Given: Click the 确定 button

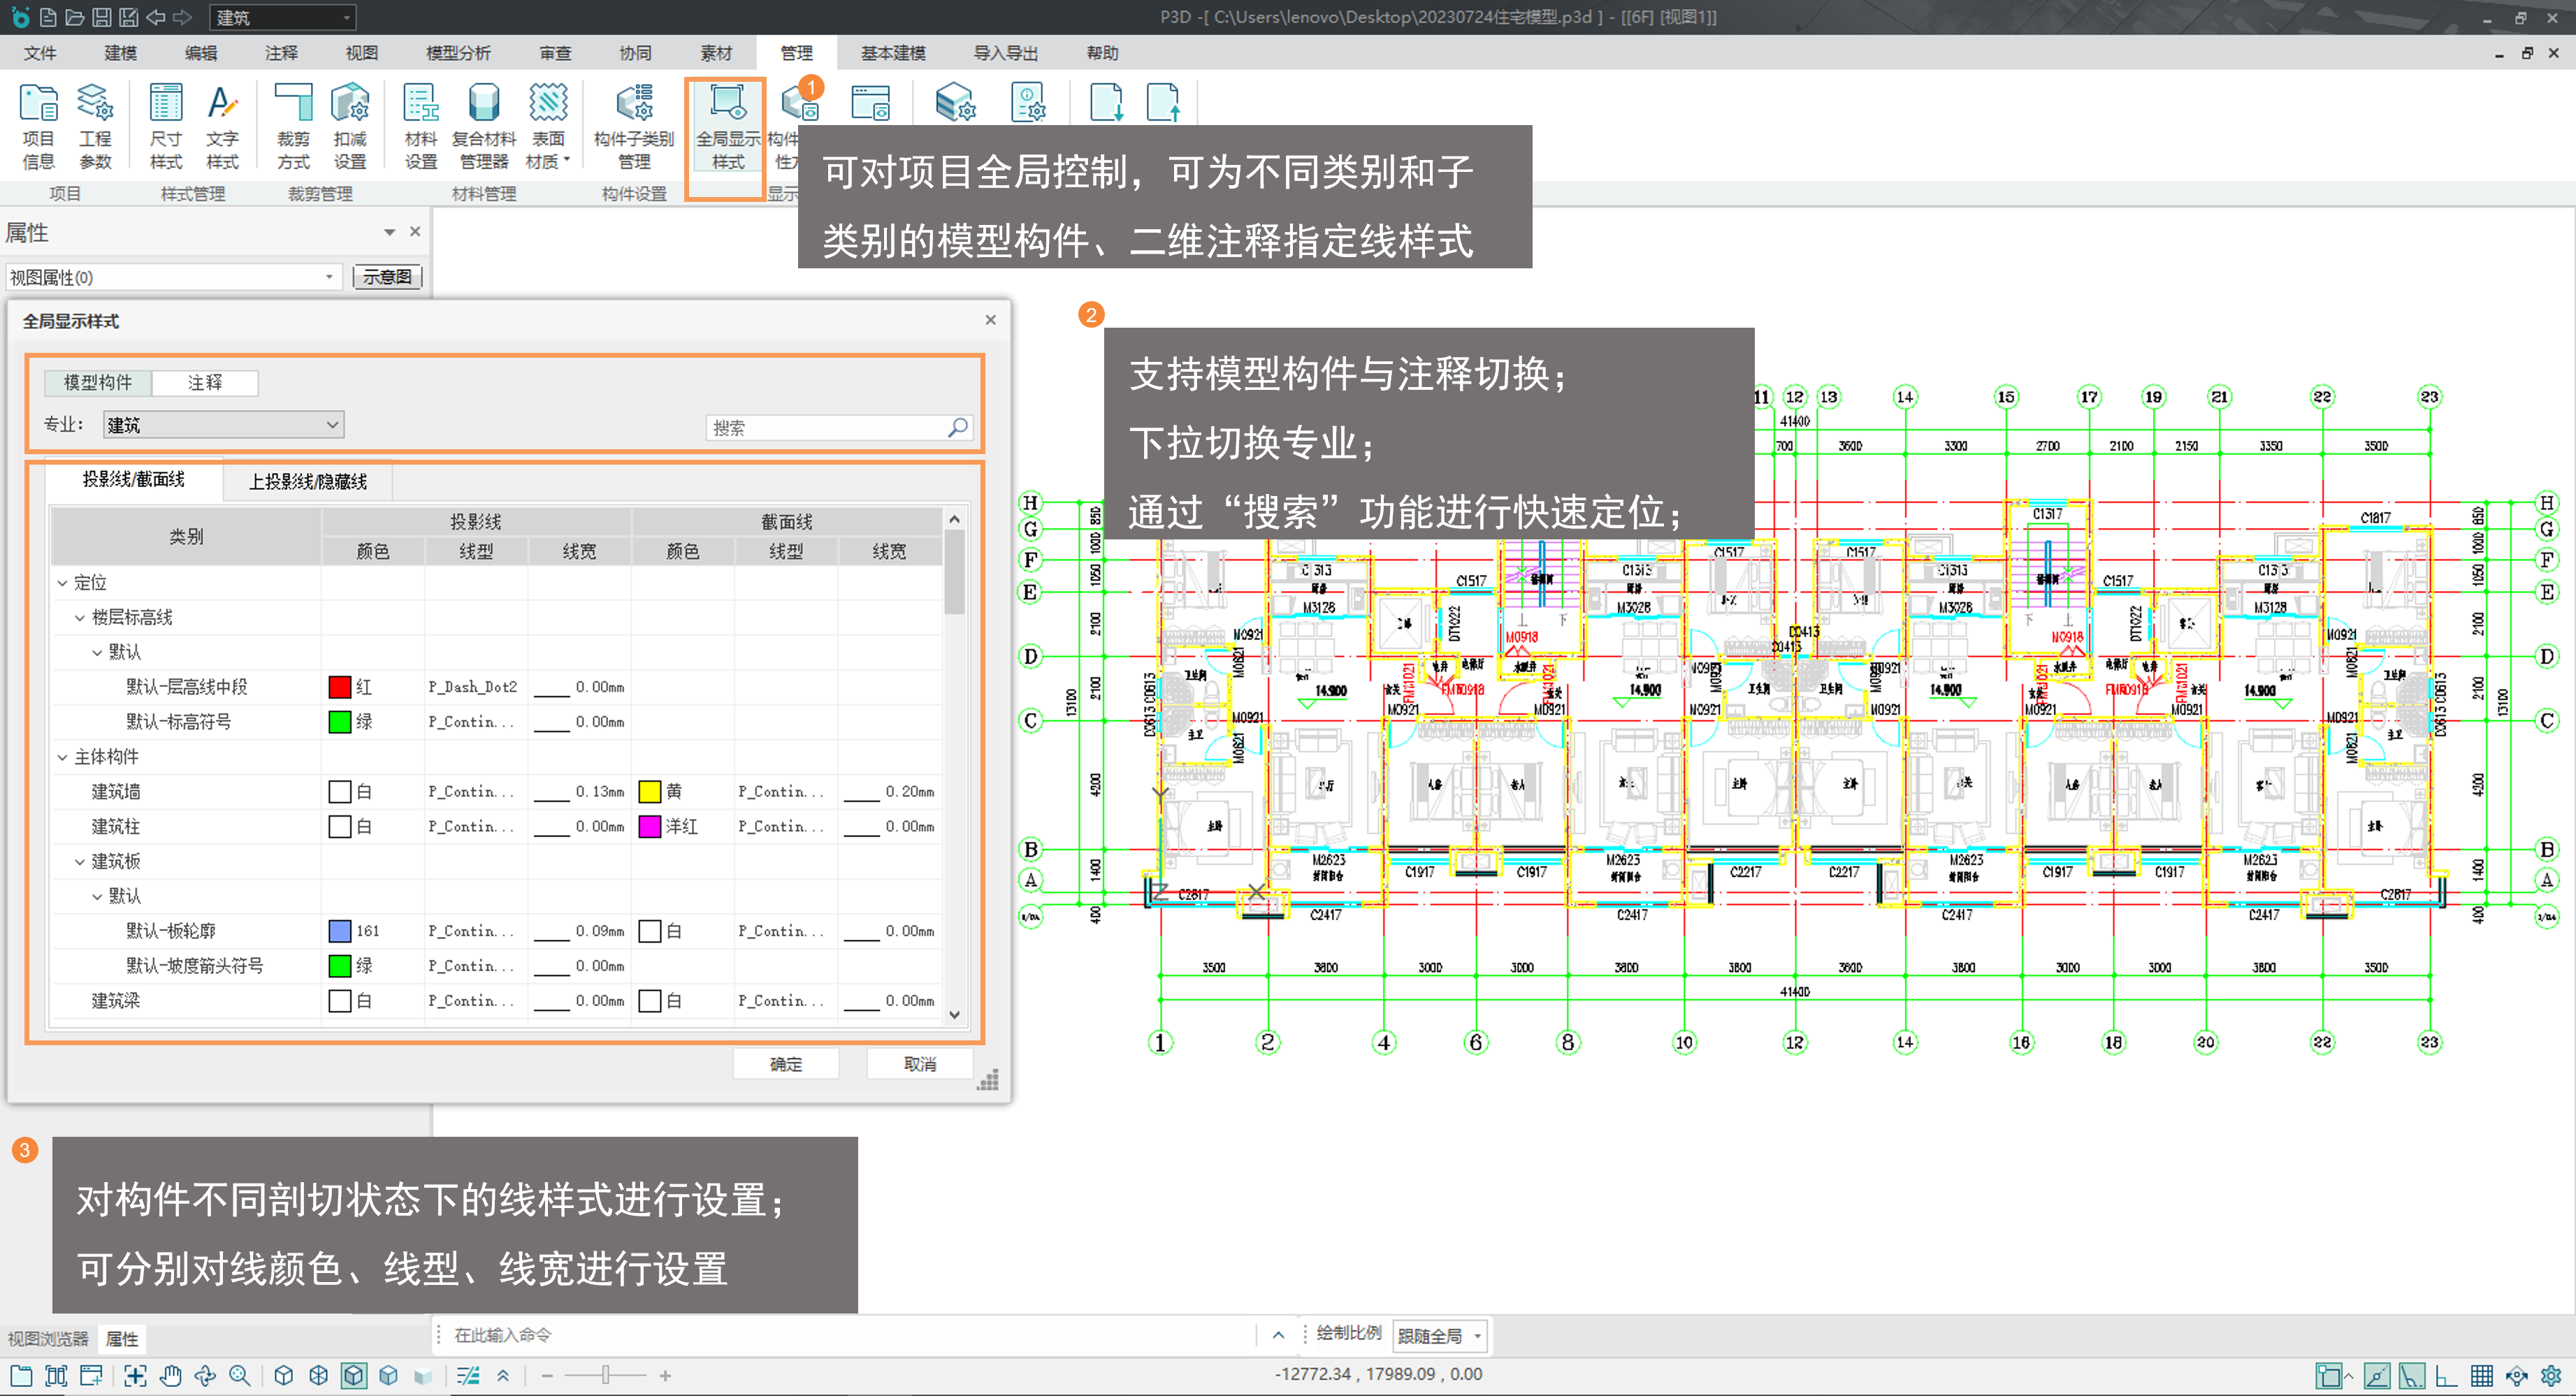Looking at the screenshot, I should pos(785,1063).
